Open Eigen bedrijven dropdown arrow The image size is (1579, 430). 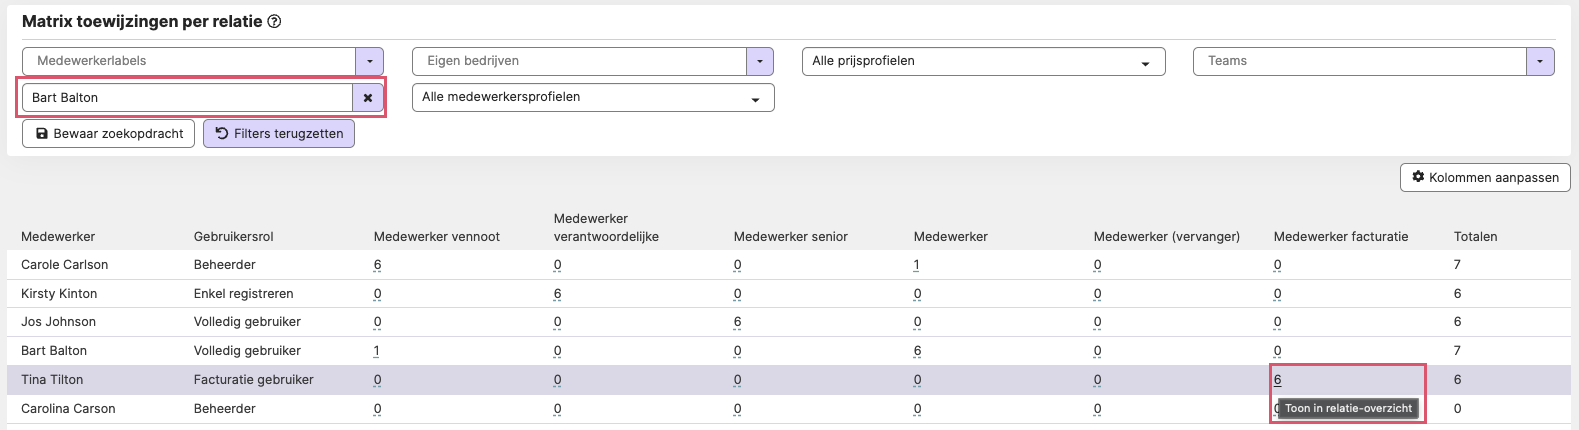coord(759,61)
